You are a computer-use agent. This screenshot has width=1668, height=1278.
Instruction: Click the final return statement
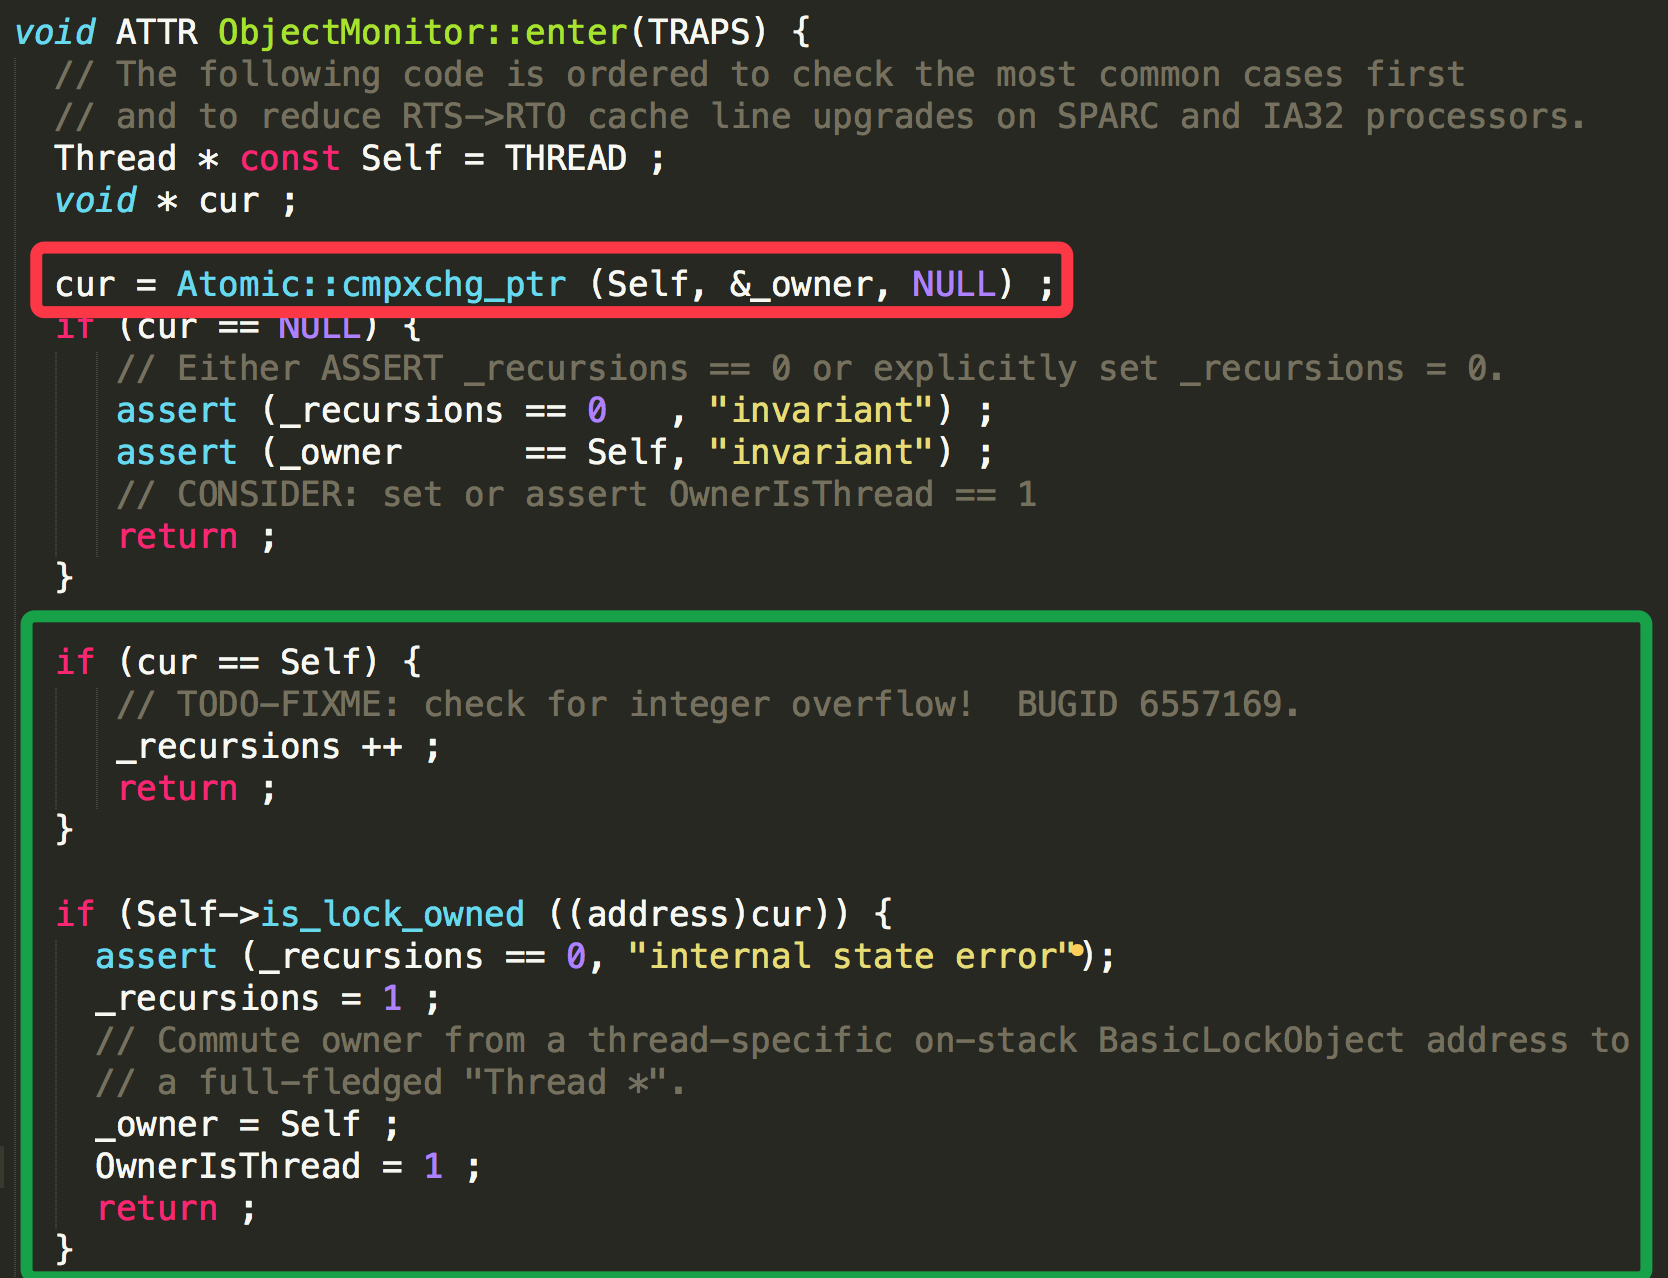[176, 1208]
